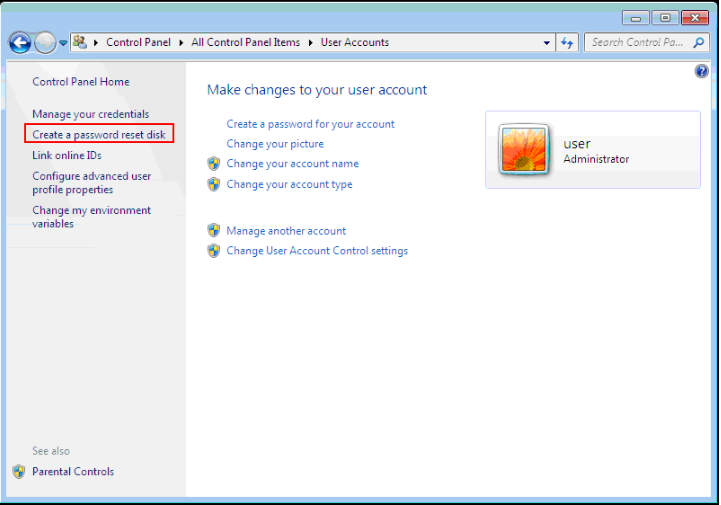Click the blue Back navigation arrow
This screenshot has height=505, width=721.
click(x=20, y=43)
